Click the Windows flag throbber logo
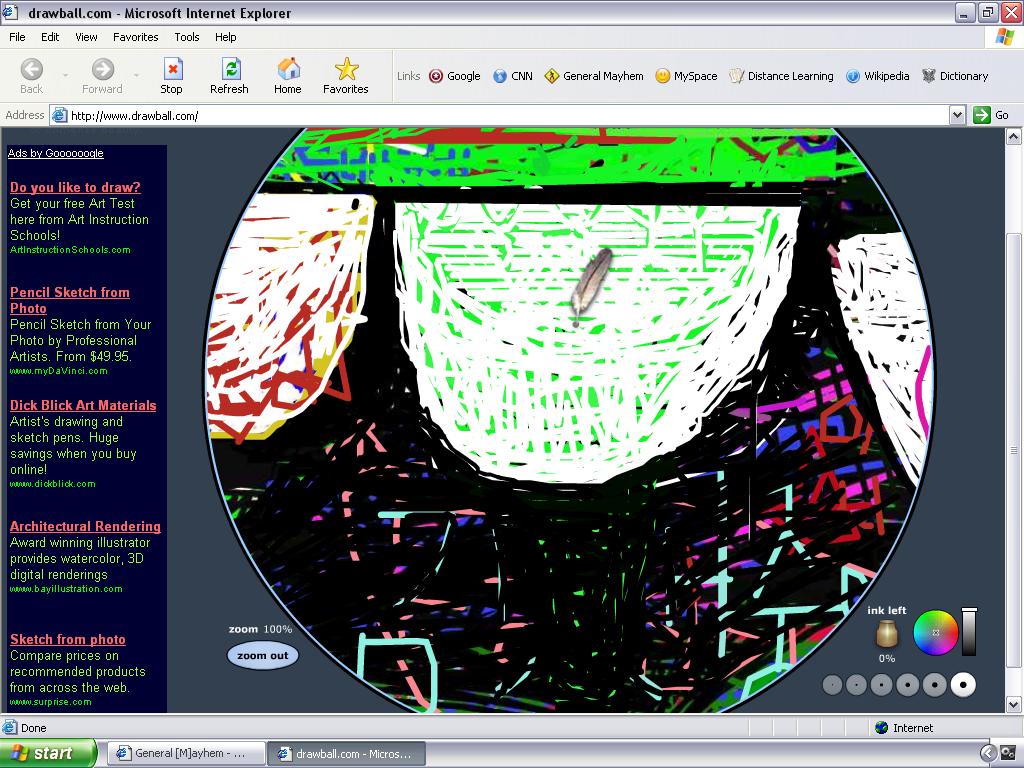 [1004, 37]
